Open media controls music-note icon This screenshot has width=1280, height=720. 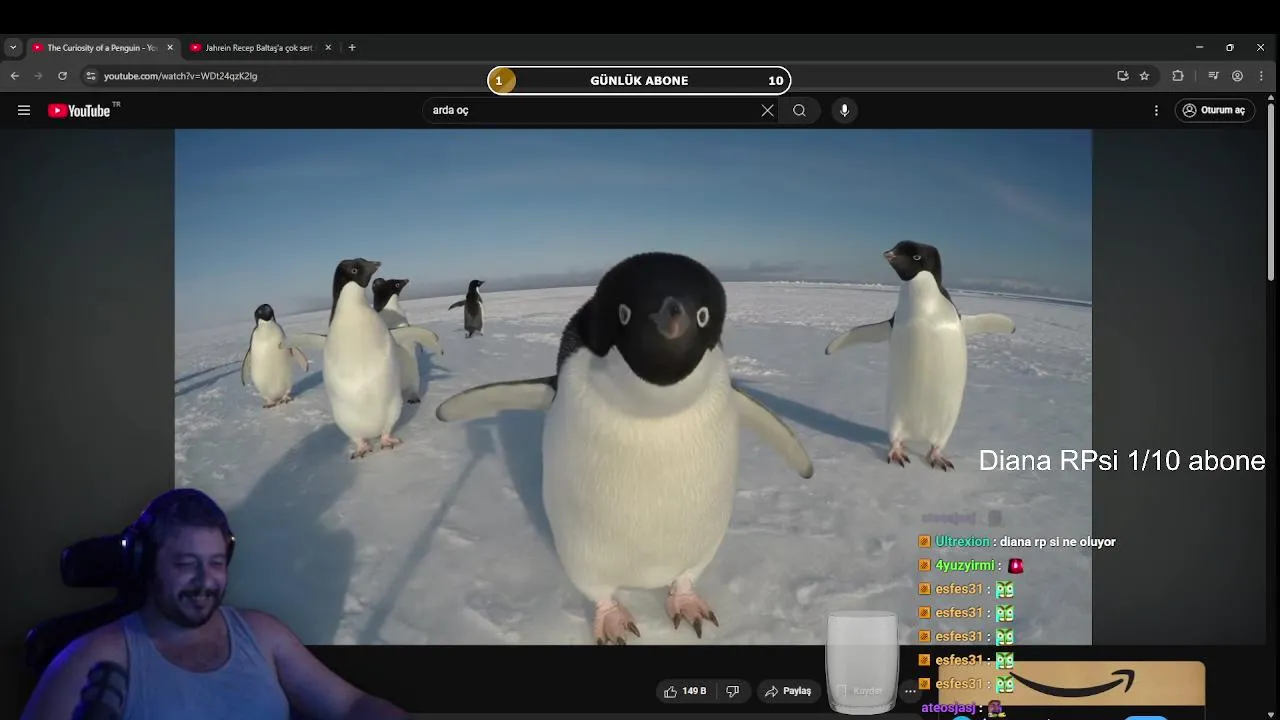[x=1213, y=76]
